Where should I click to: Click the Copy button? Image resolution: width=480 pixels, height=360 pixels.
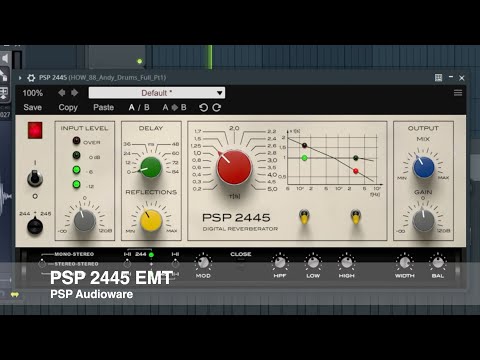click(x=68, y=107)
